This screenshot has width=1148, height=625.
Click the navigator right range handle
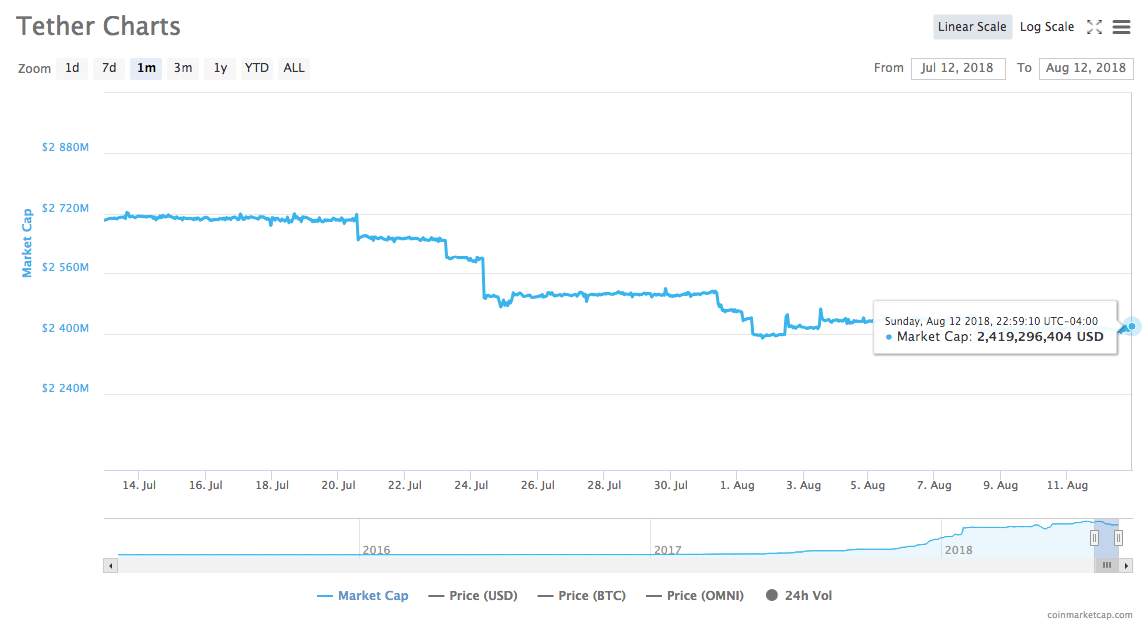click(1119, 537)
